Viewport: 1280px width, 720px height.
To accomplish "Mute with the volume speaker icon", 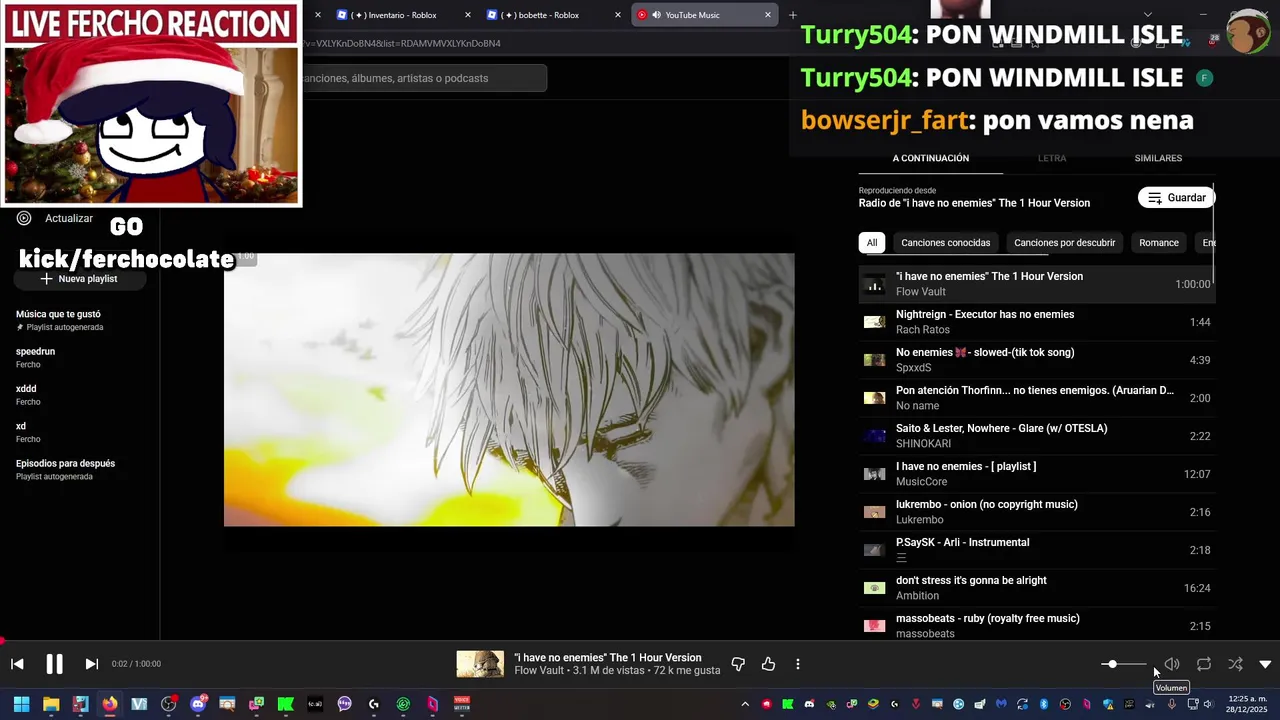I will [1172, 664].
